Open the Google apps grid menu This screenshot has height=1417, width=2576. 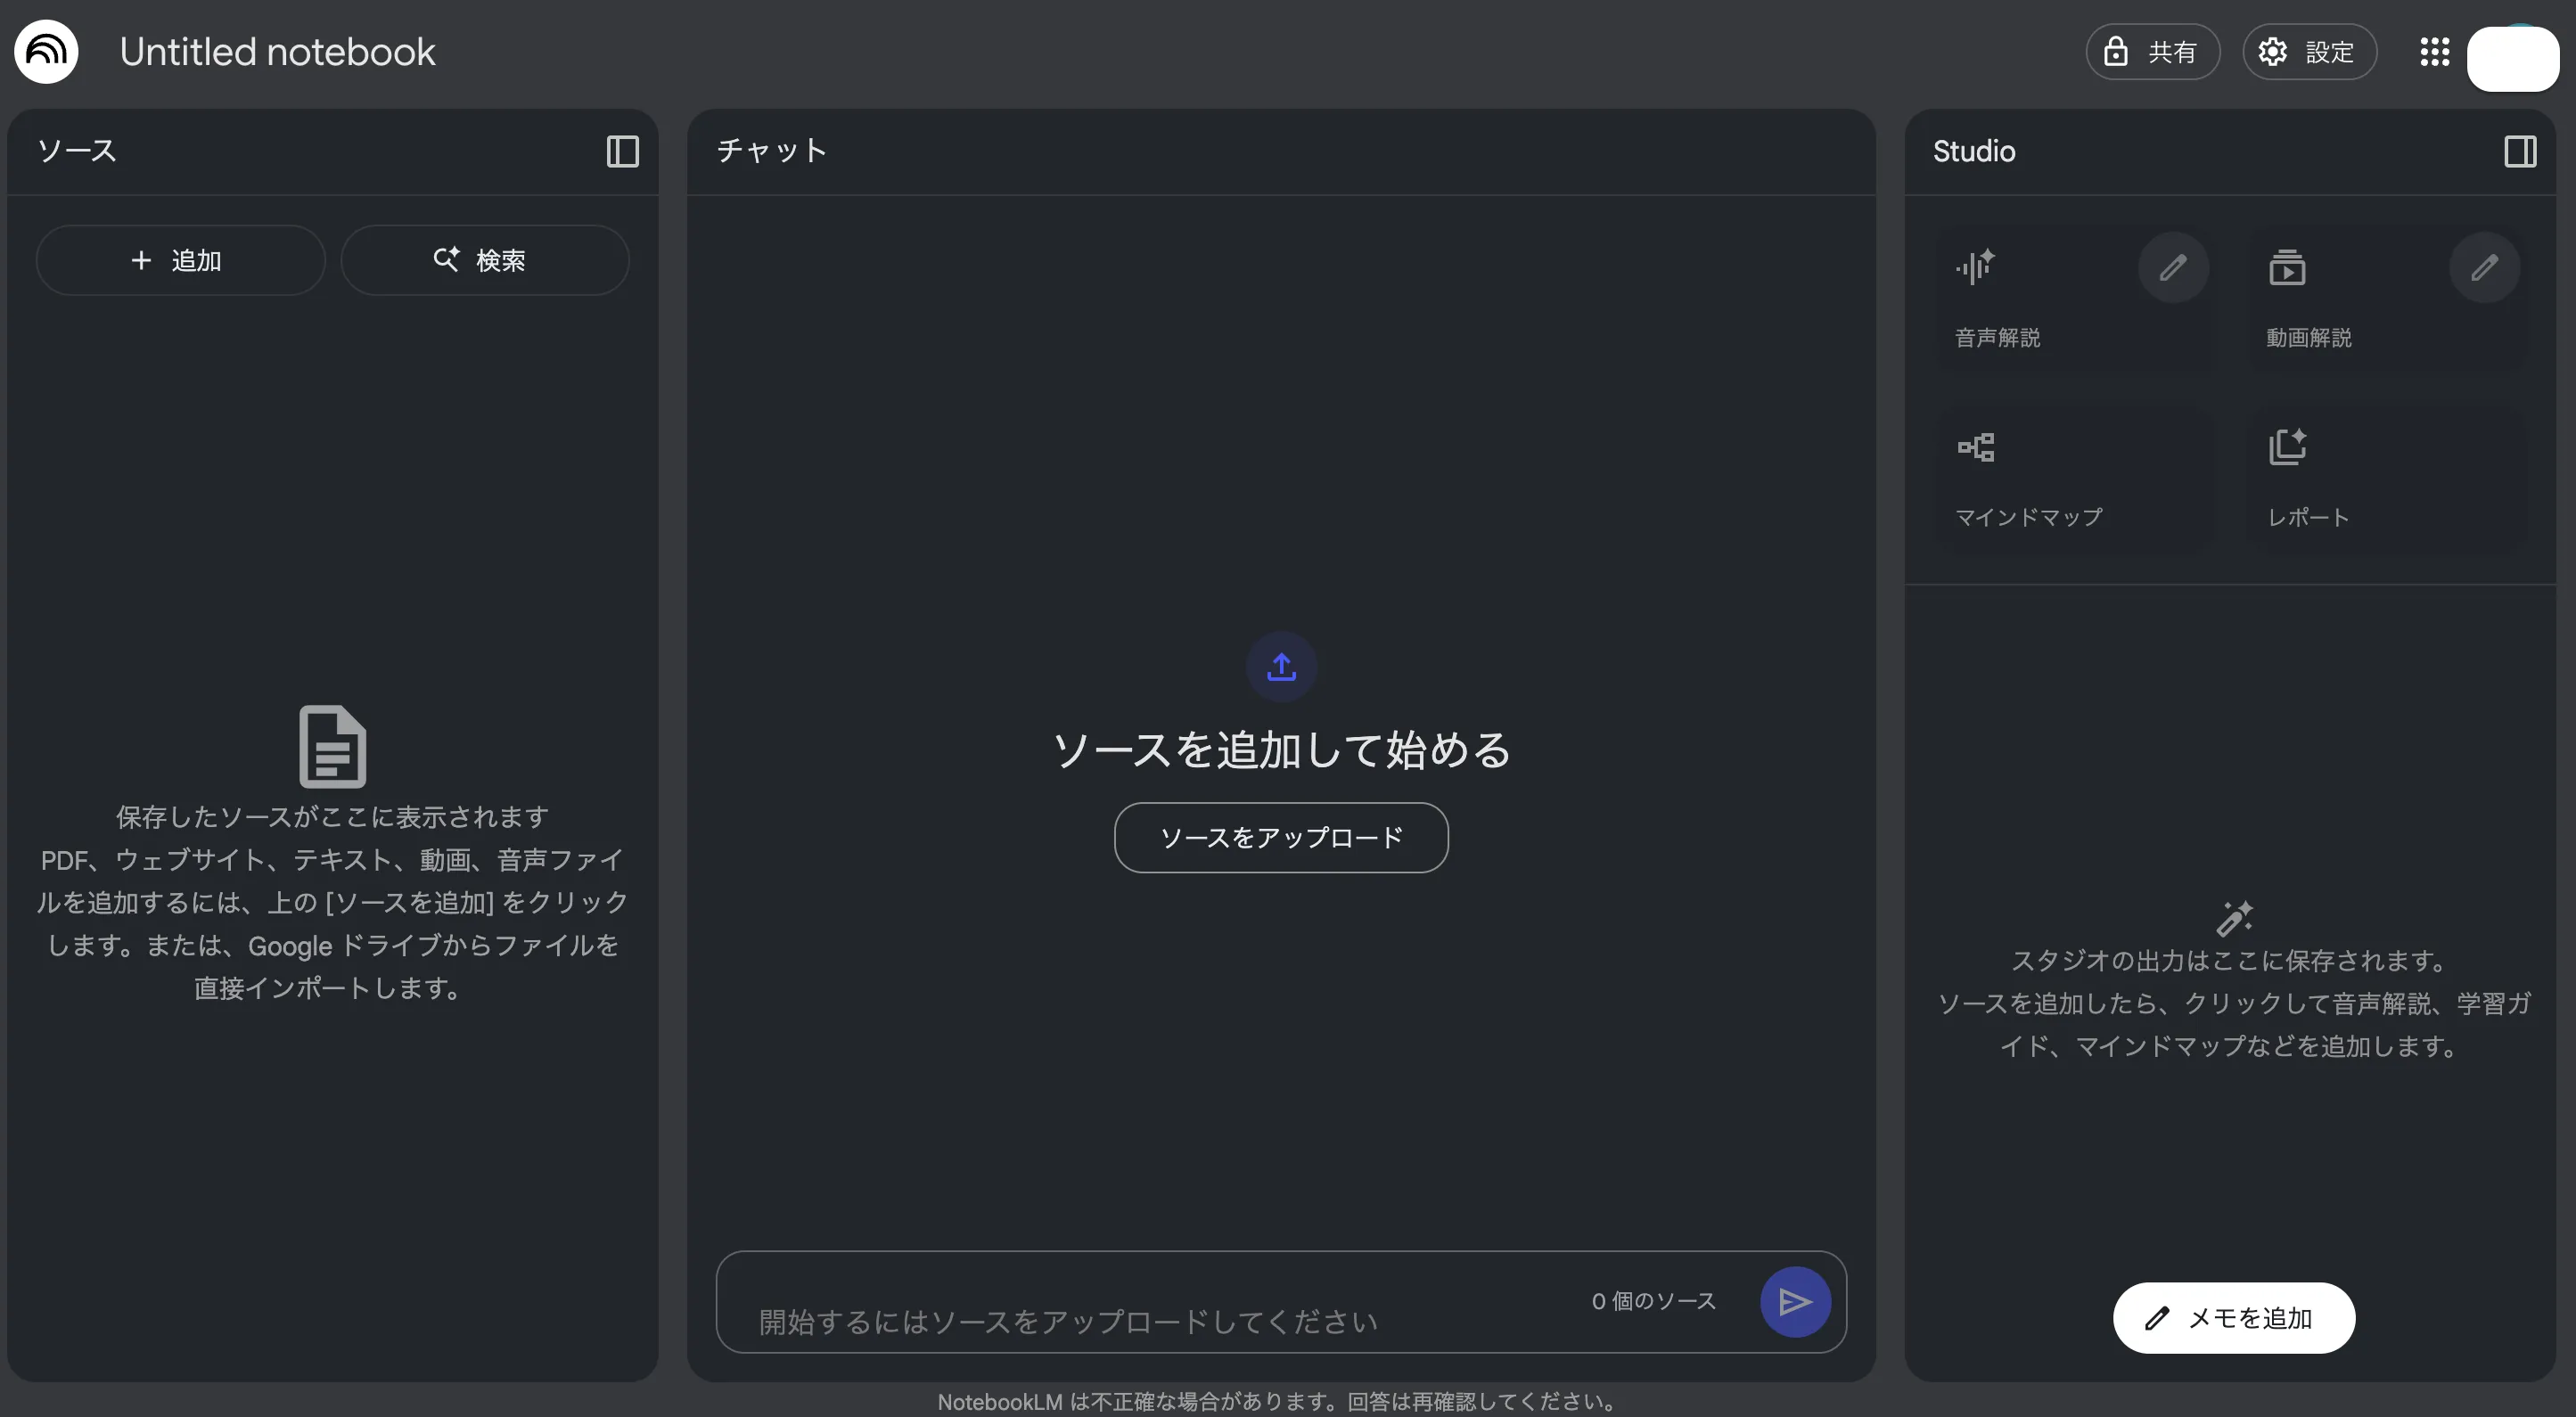click(2434, 52)
